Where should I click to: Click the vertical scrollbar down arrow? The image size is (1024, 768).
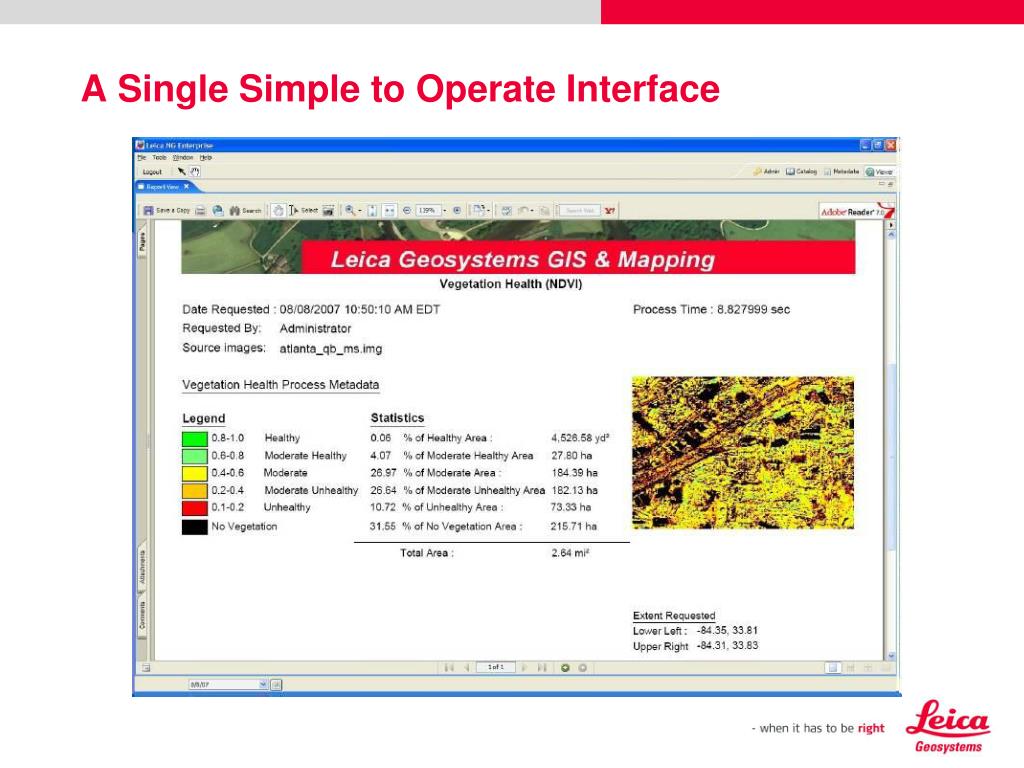891,656
